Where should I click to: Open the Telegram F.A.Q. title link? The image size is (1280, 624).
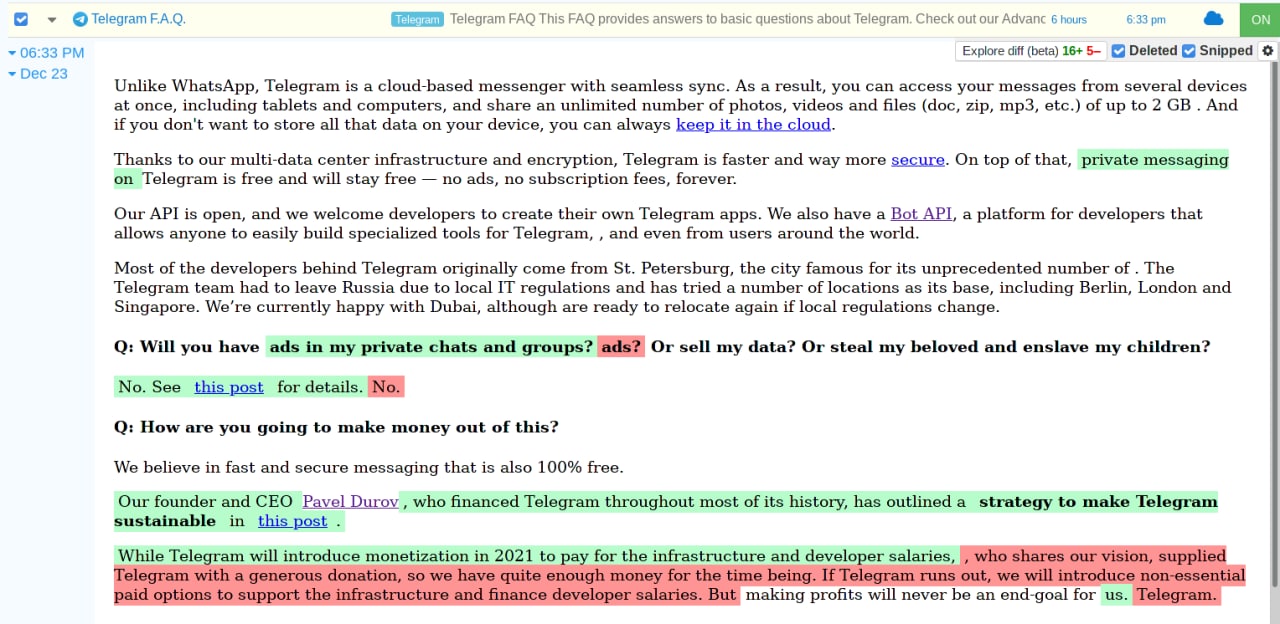point(138,19)
